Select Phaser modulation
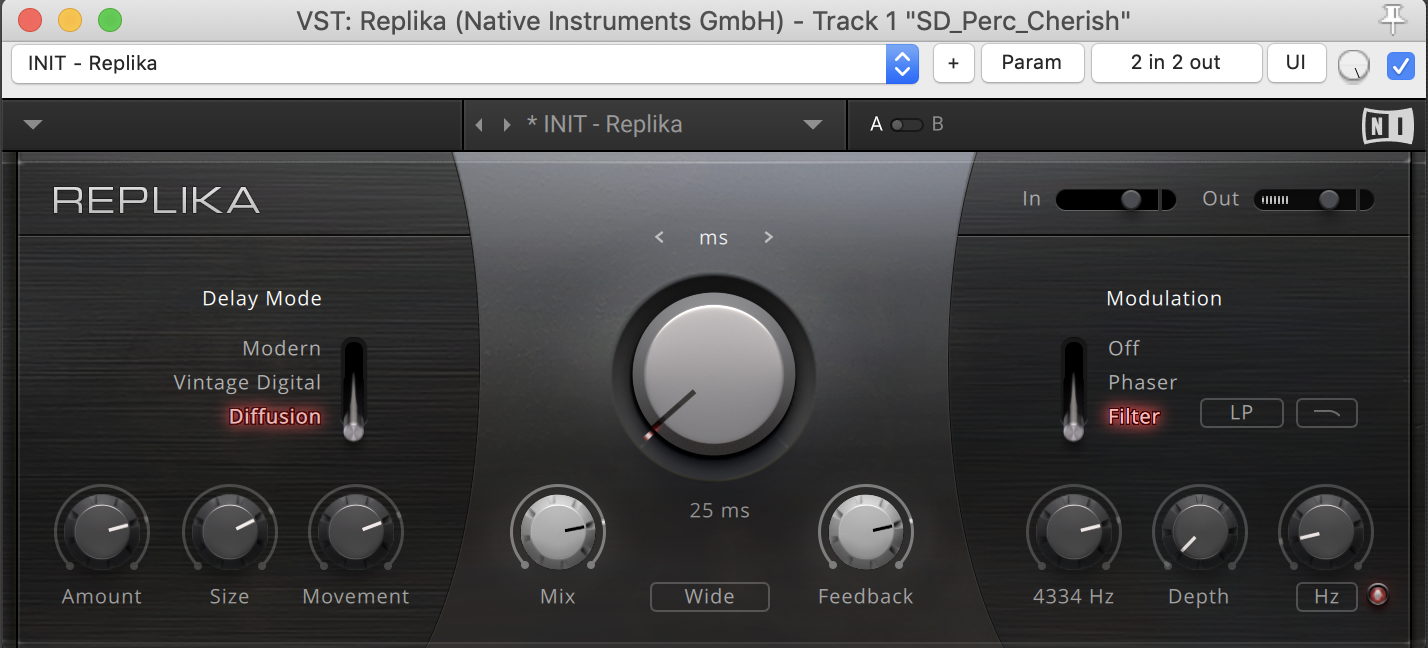 click(x=1143, y=382)
